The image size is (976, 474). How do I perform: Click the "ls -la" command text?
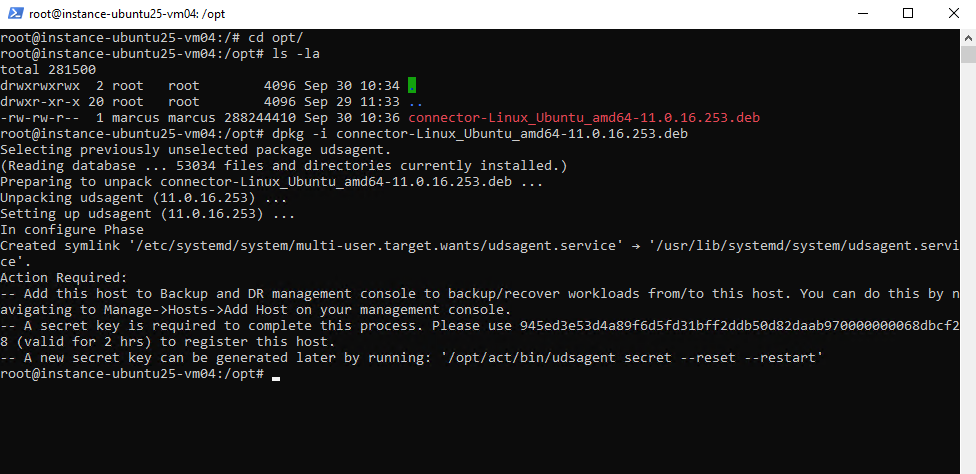[295, 54]
